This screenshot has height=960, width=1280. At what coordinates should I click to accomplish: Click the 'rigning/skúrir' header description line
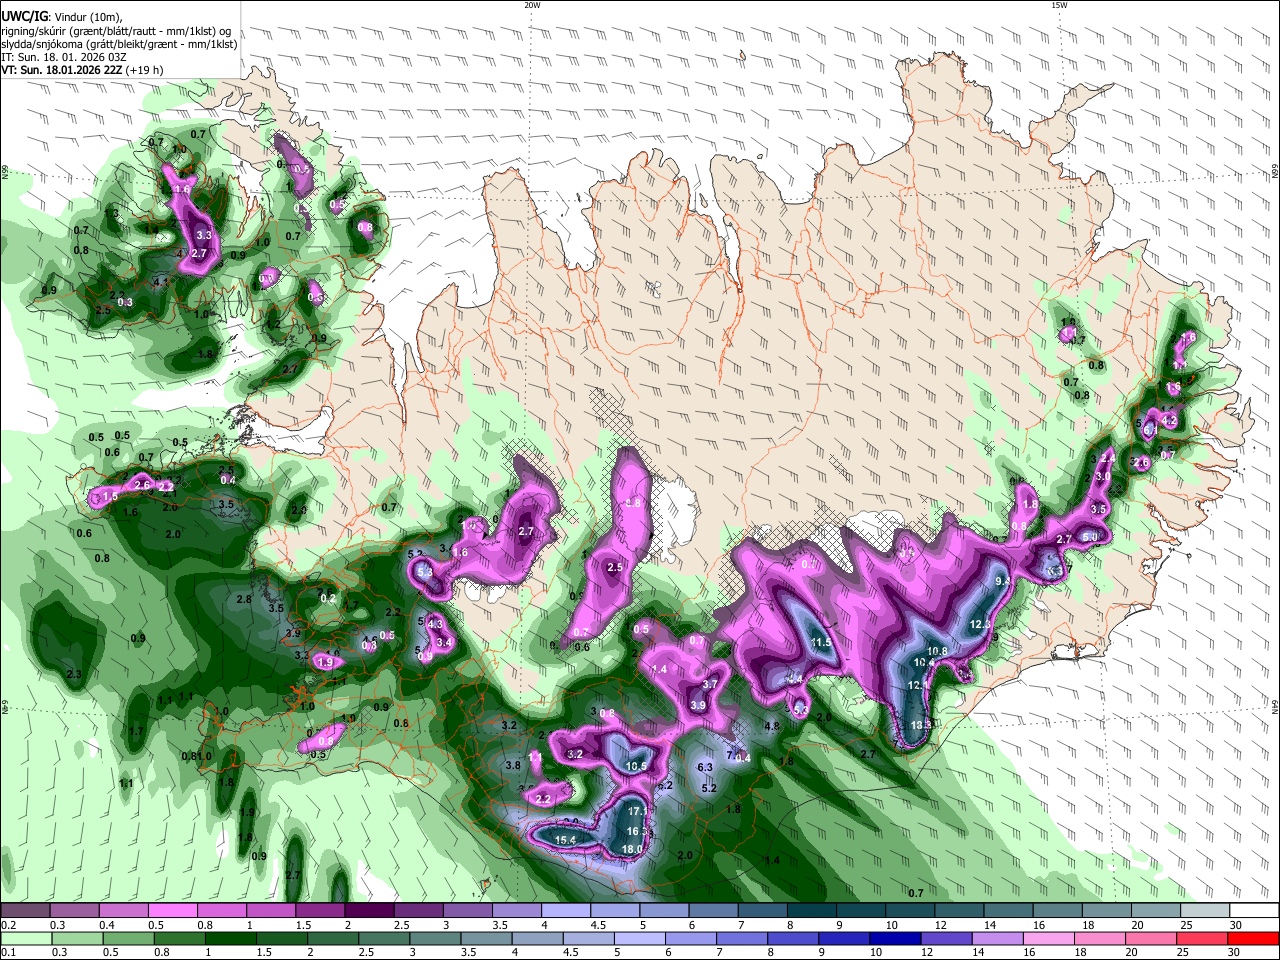coord(116,29)
